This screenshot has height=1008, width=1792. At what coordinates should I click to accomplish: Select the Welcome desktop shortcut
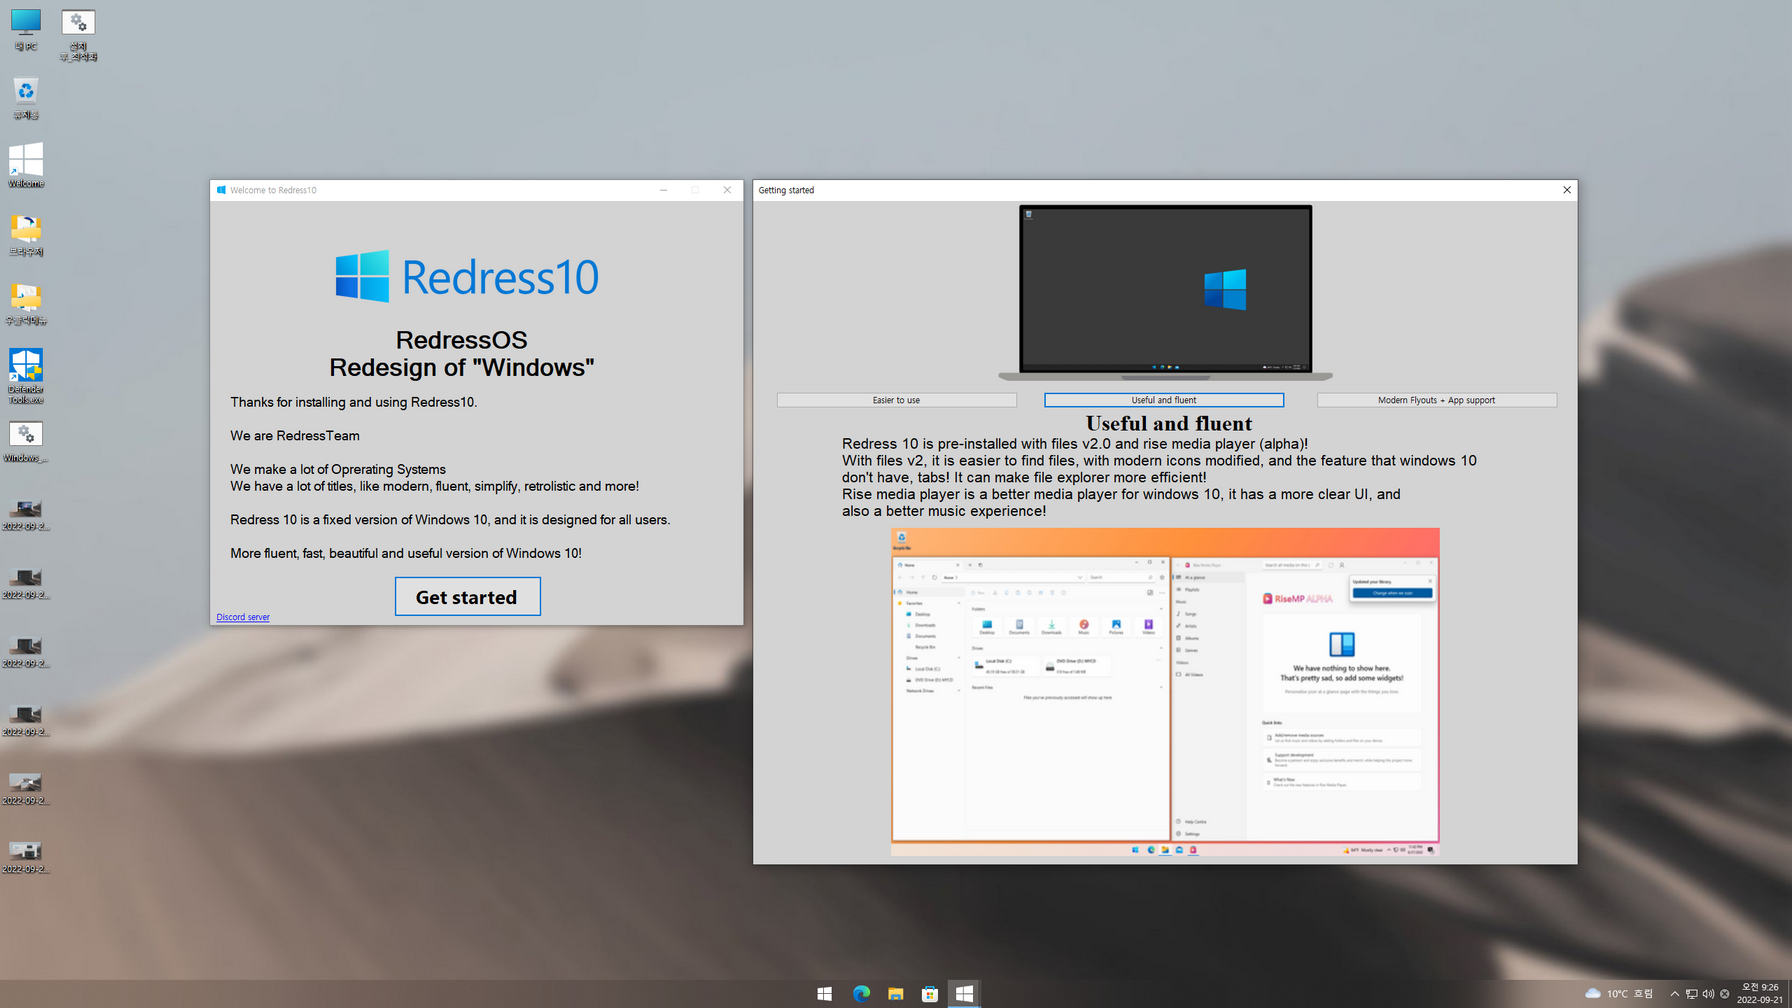pyautogui.click(x=26, y=165)
